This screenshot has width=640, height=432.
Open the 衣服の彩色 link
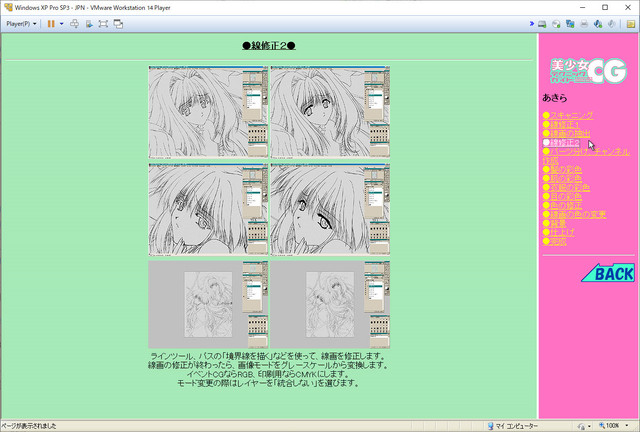pyautogui.click(x=566, y=187)
